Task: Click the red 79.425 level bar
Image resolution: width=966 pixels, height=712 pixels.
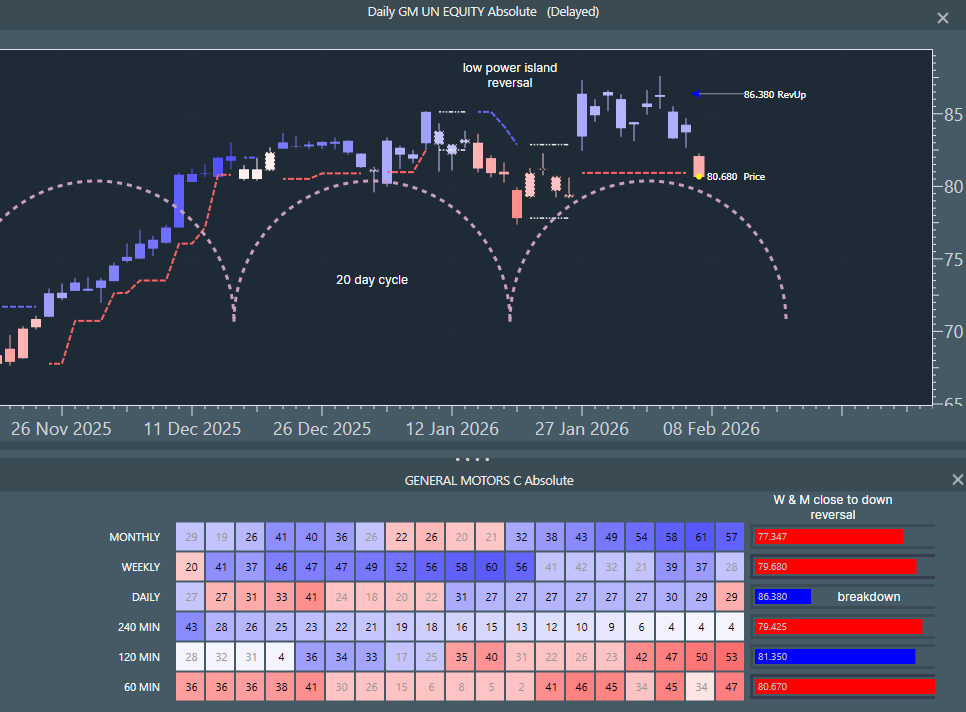Action: 838,626
